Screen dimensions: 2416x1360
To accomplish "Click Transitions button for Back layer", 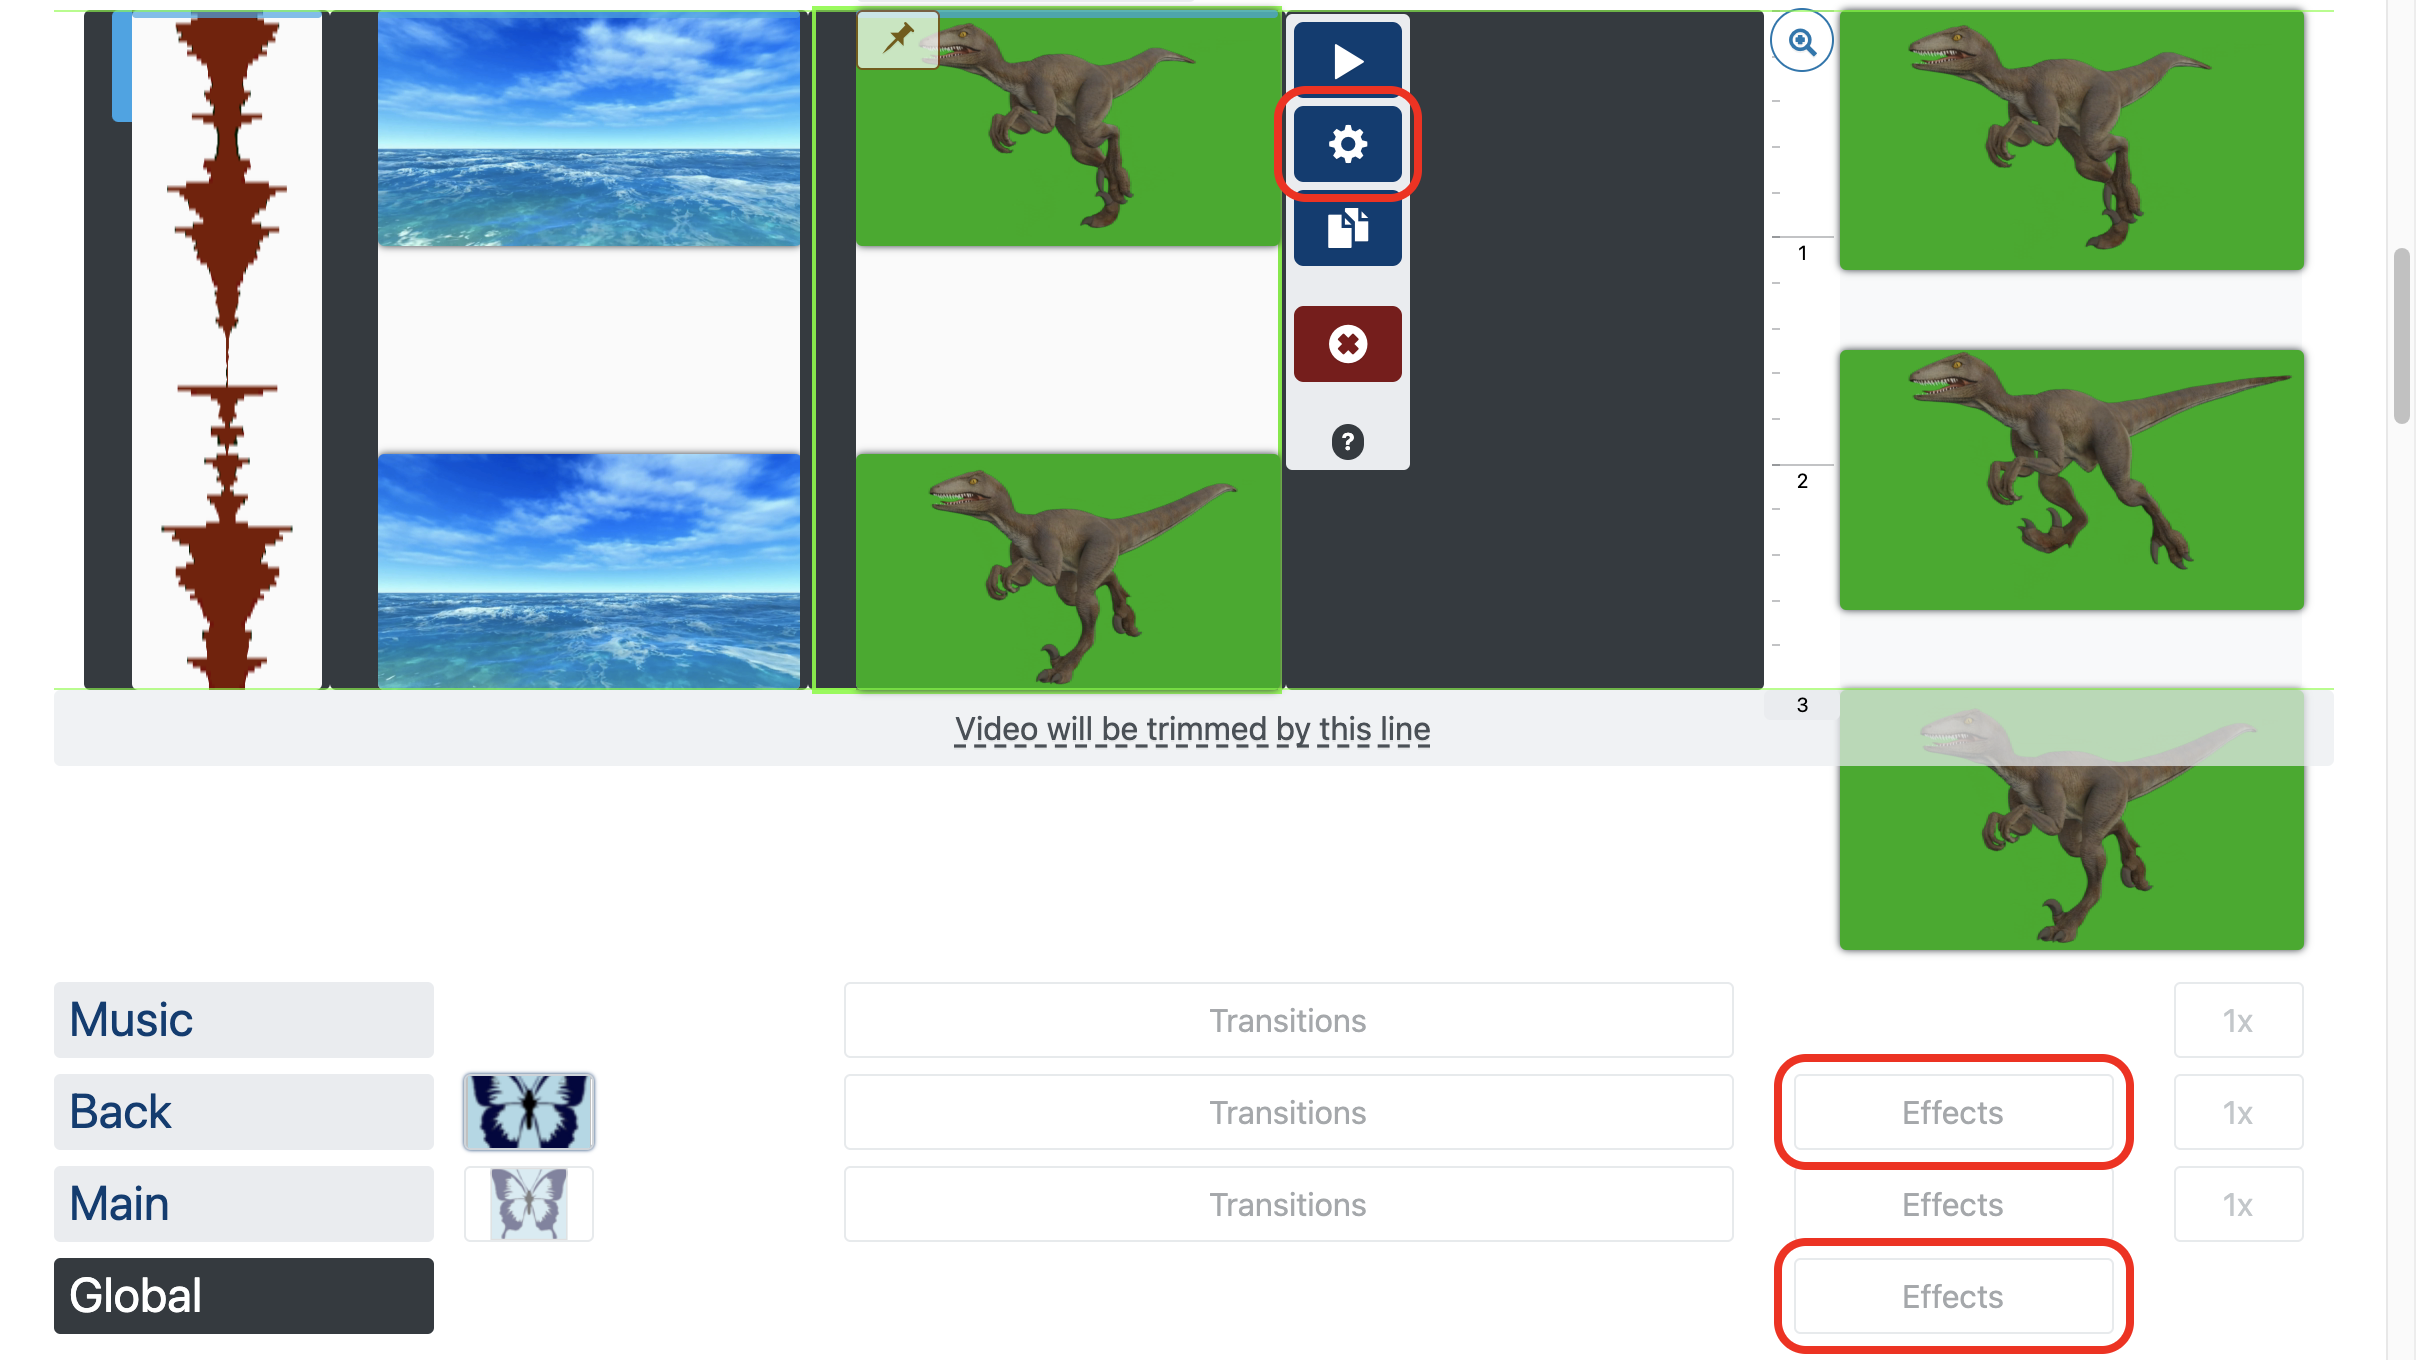I will point(1286,1110).
